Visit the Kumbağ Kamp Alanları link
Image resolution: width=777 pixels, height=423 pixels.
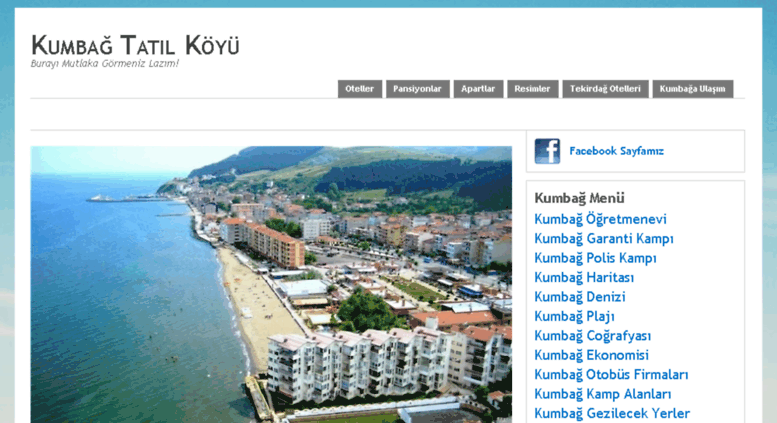coord(603,394)
